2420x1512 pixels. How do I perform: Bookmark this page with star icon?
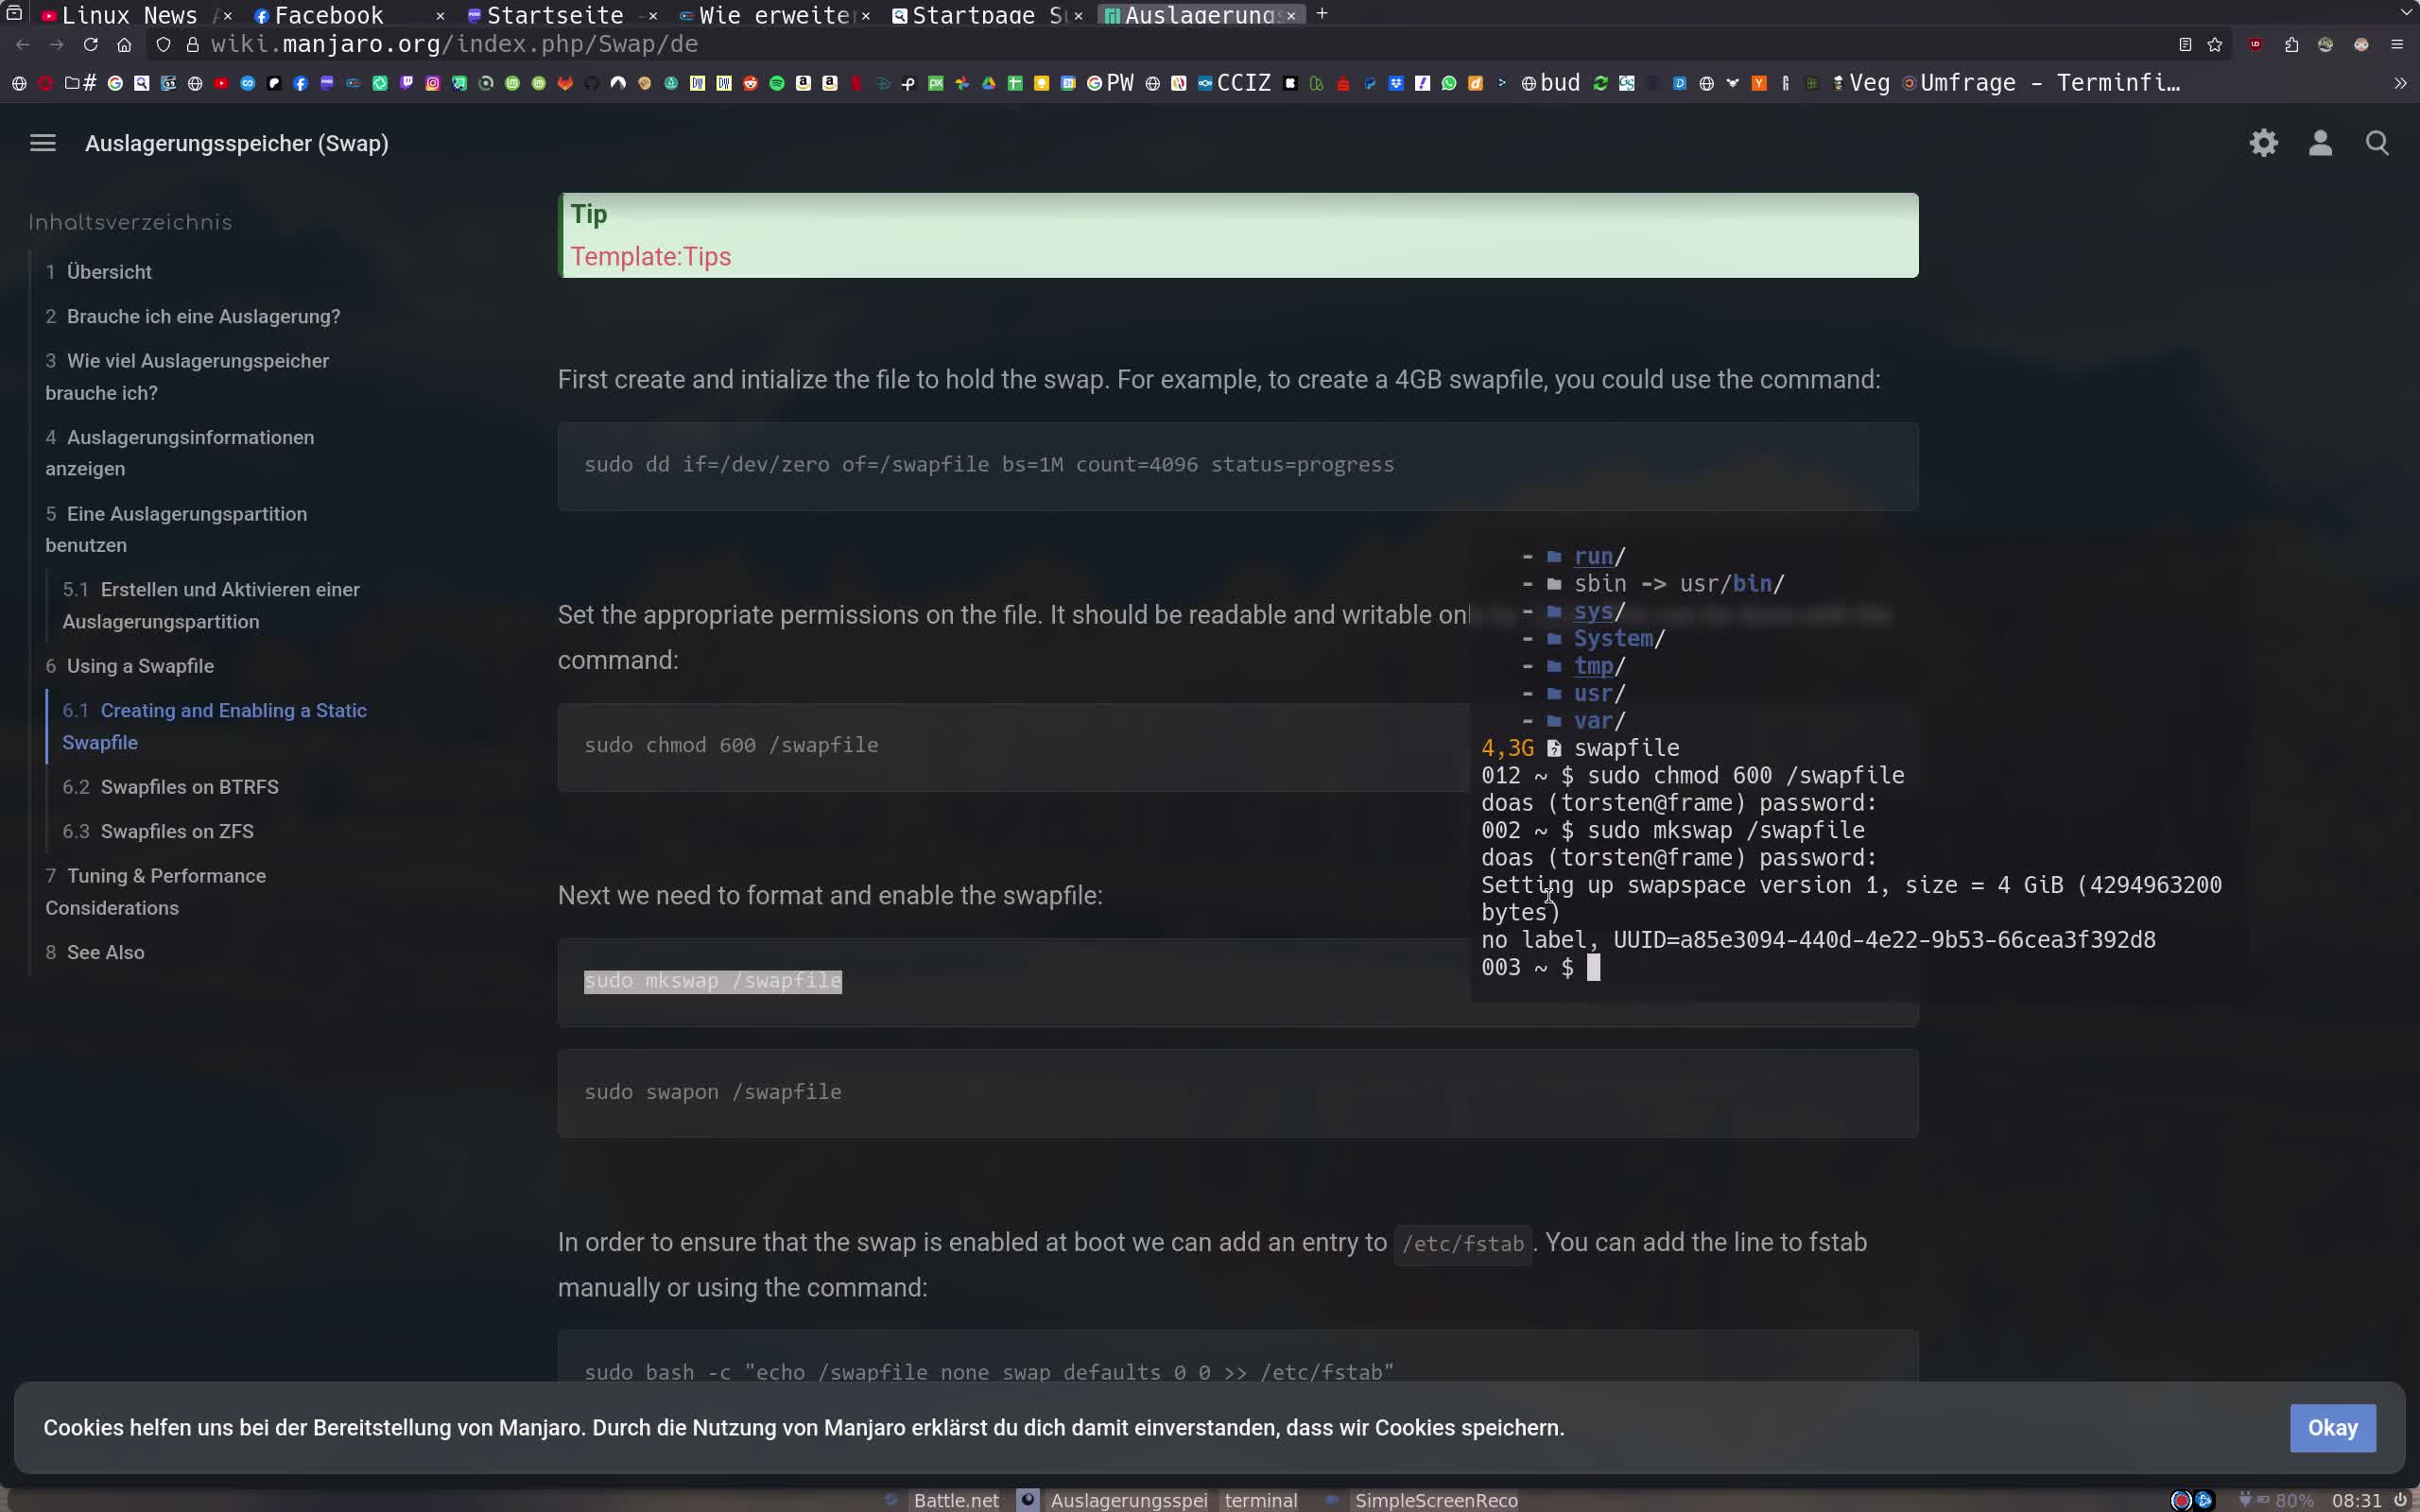tap(2214, 45)
